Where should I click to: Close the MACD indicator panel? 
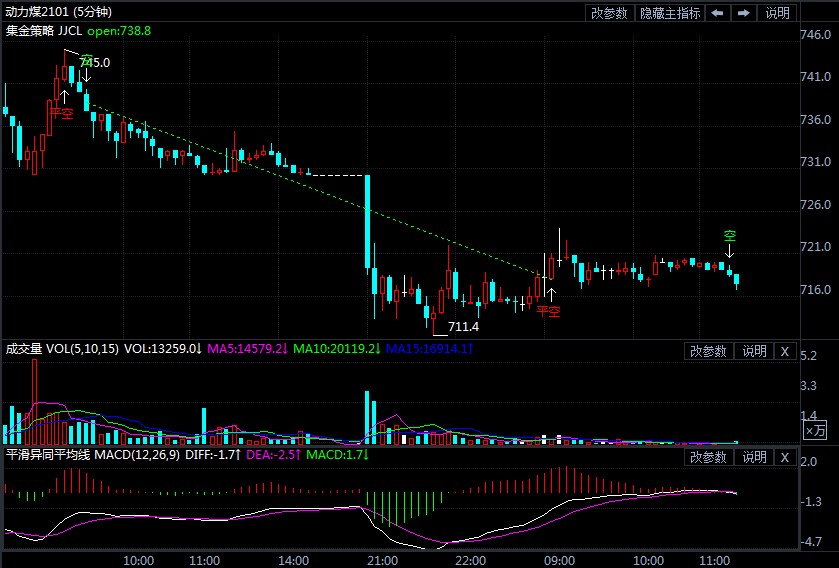point(785,457)
